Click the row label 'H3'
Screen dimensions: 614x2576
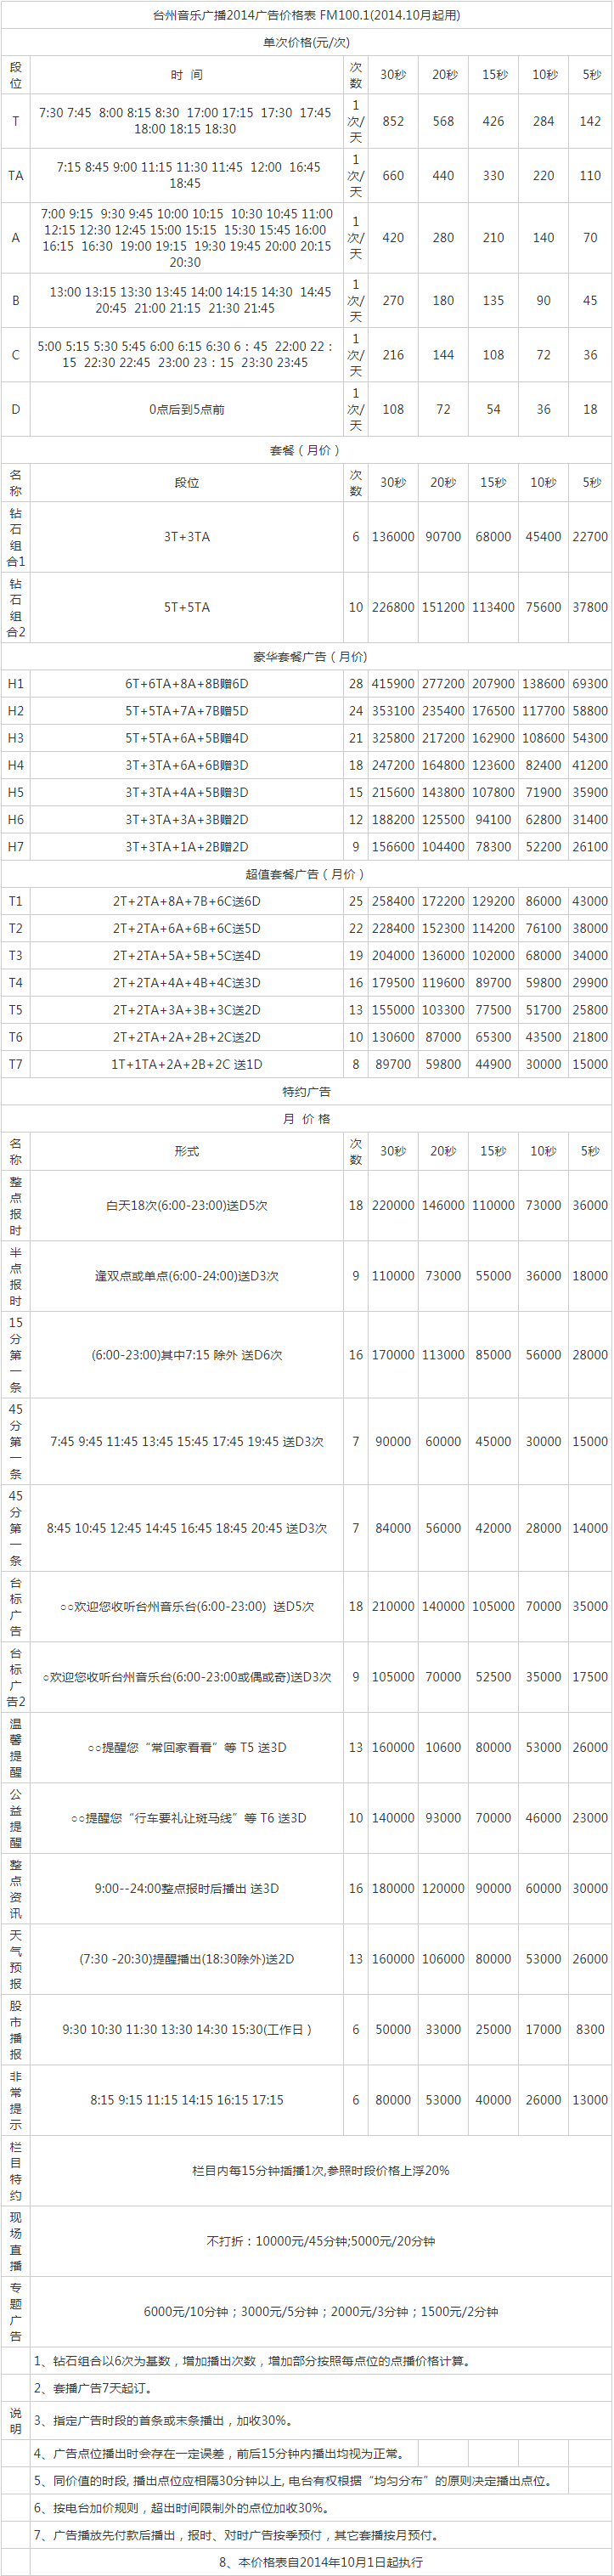click(15, 738)
